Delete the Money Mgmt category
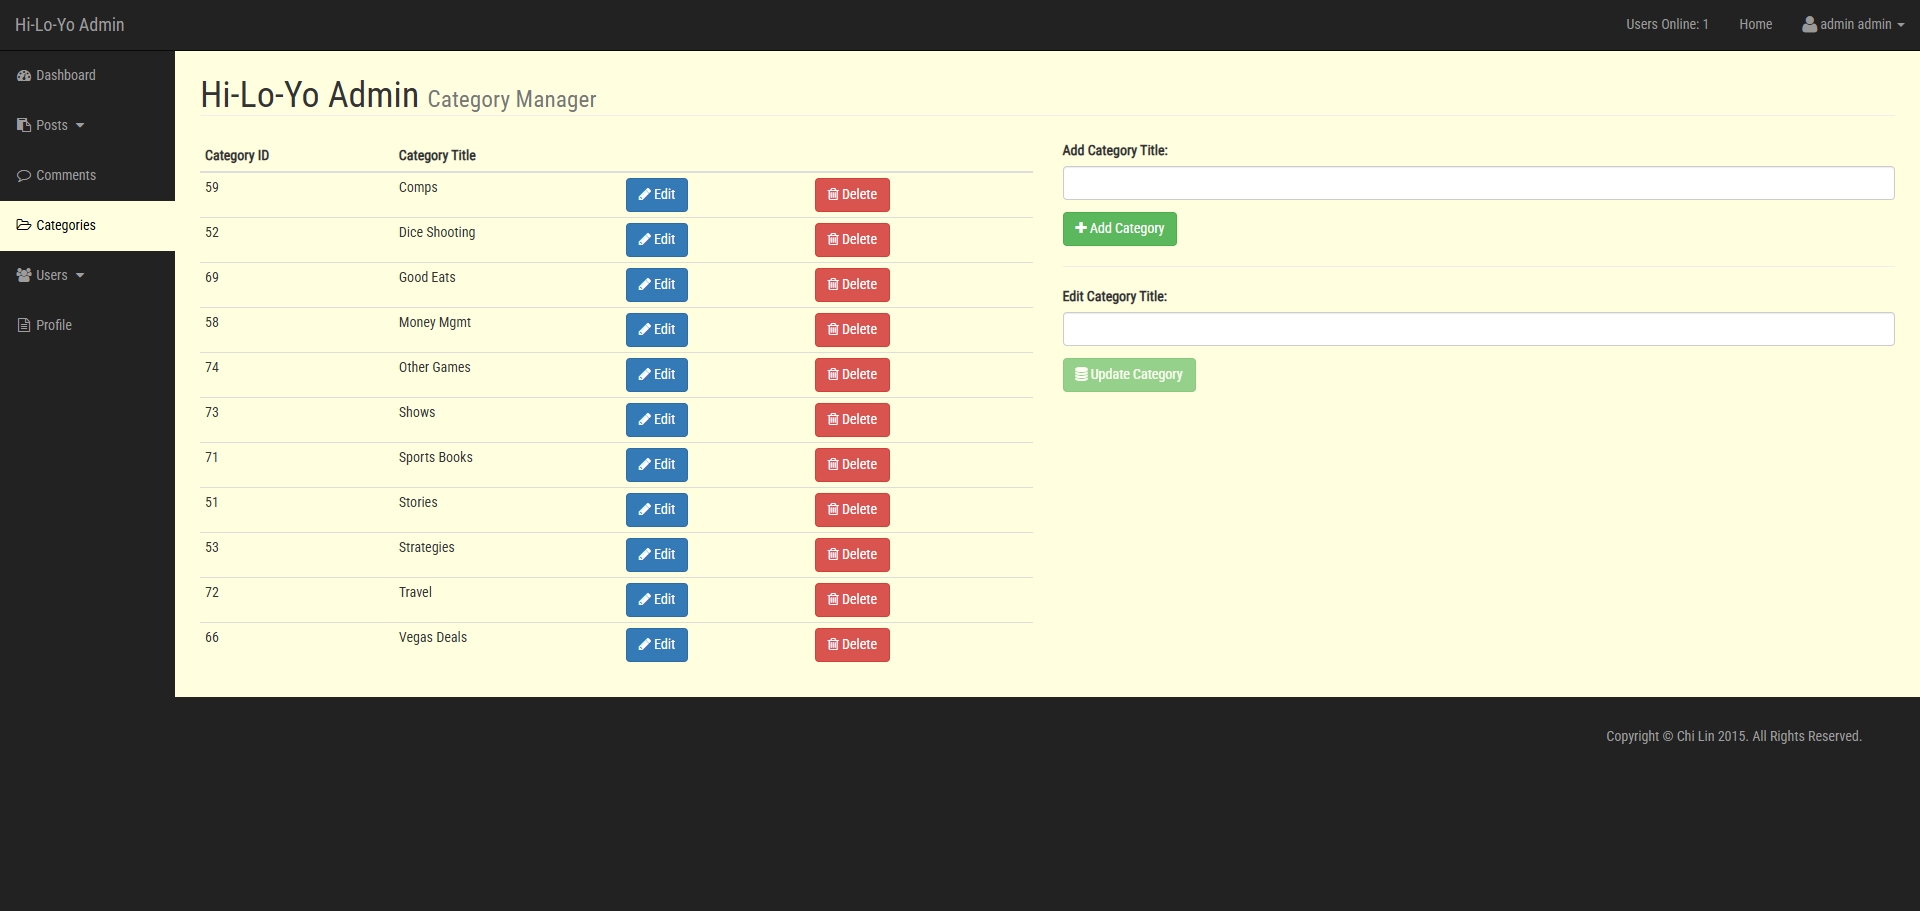This screenshot has height=911, width=1920. pos(852,330)
